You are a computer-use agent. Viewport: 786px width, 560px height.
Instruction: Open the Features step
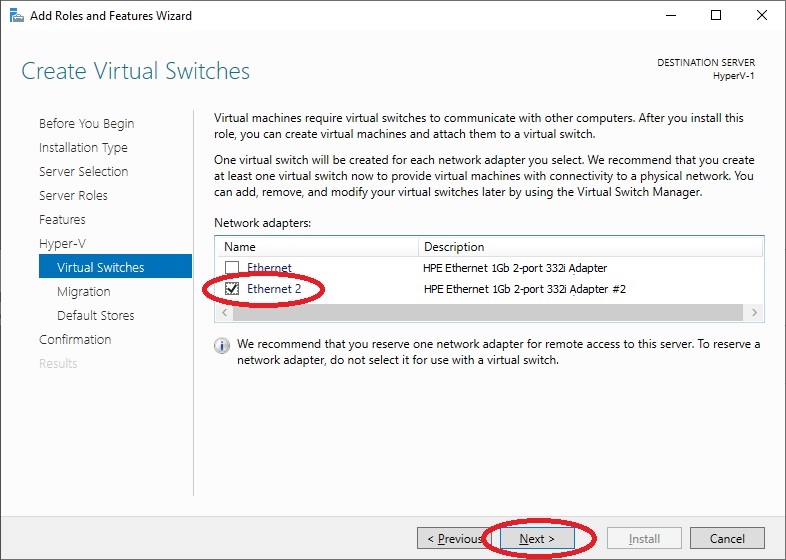(x=62, y=220)
